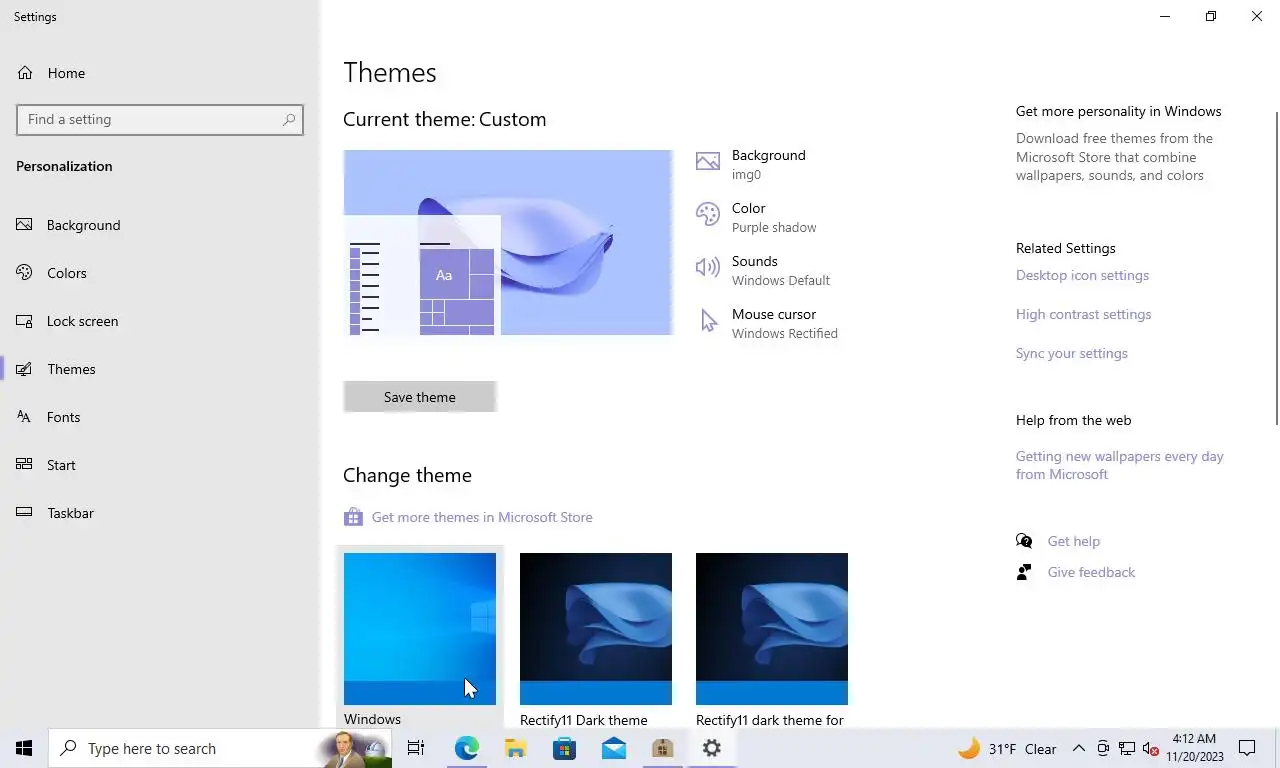Open the weather widget showing 31°F Clear

point(1007,748)
